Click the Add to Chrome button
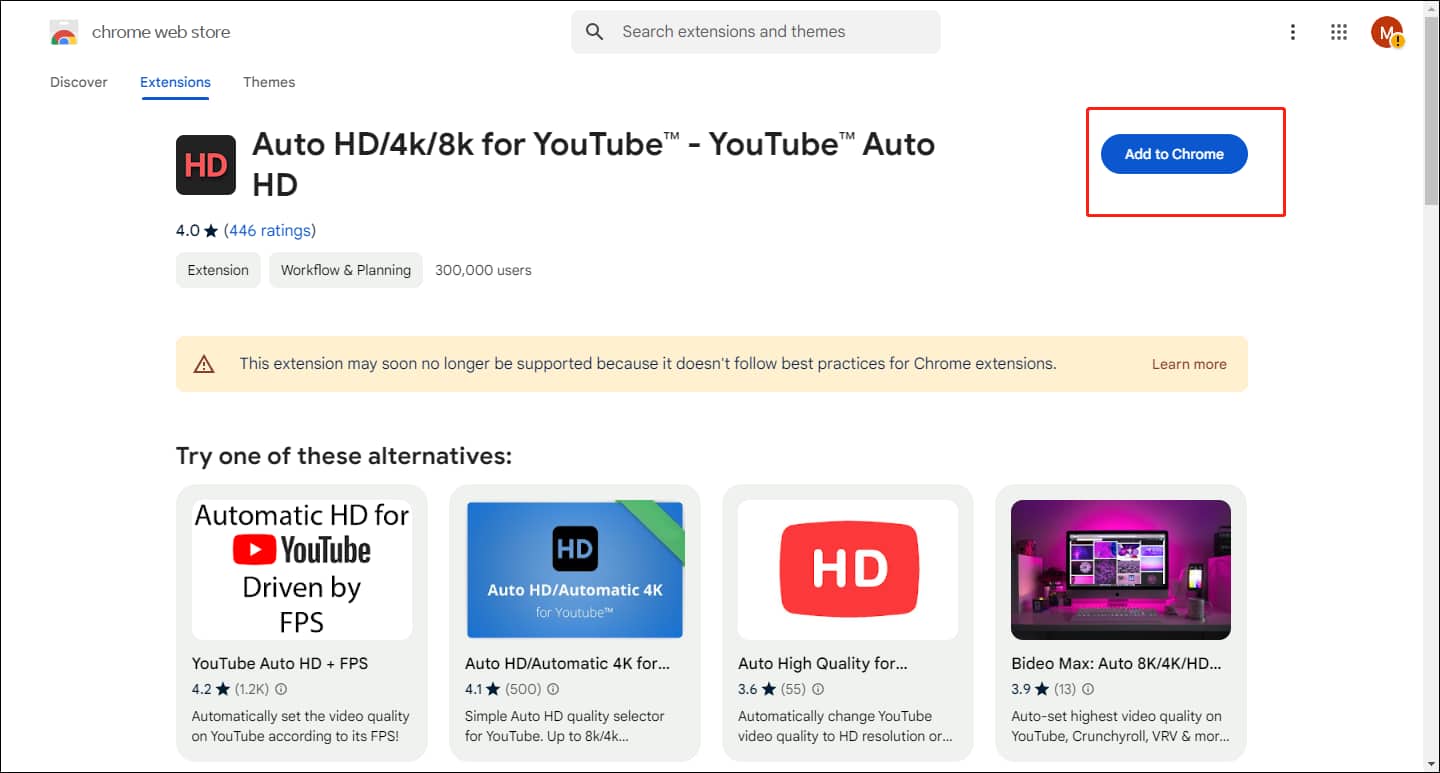Viewport: 1440px width, 773px height. click(x=1174, y=154)
